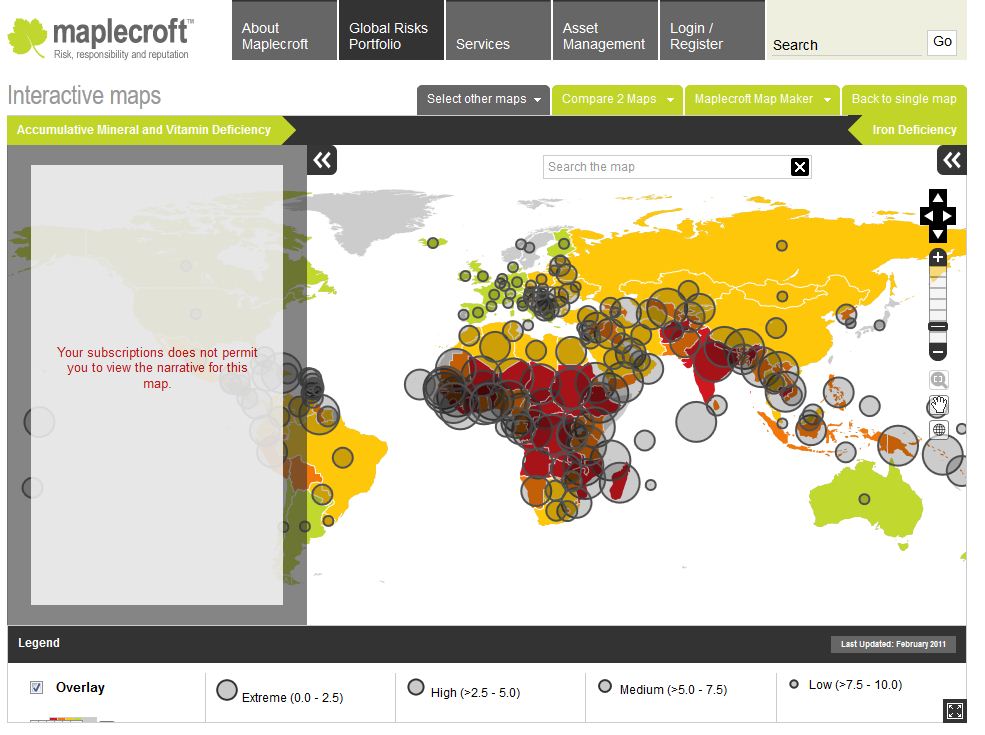Open Compare 2 Maps dropdown

tap(617, 99)
